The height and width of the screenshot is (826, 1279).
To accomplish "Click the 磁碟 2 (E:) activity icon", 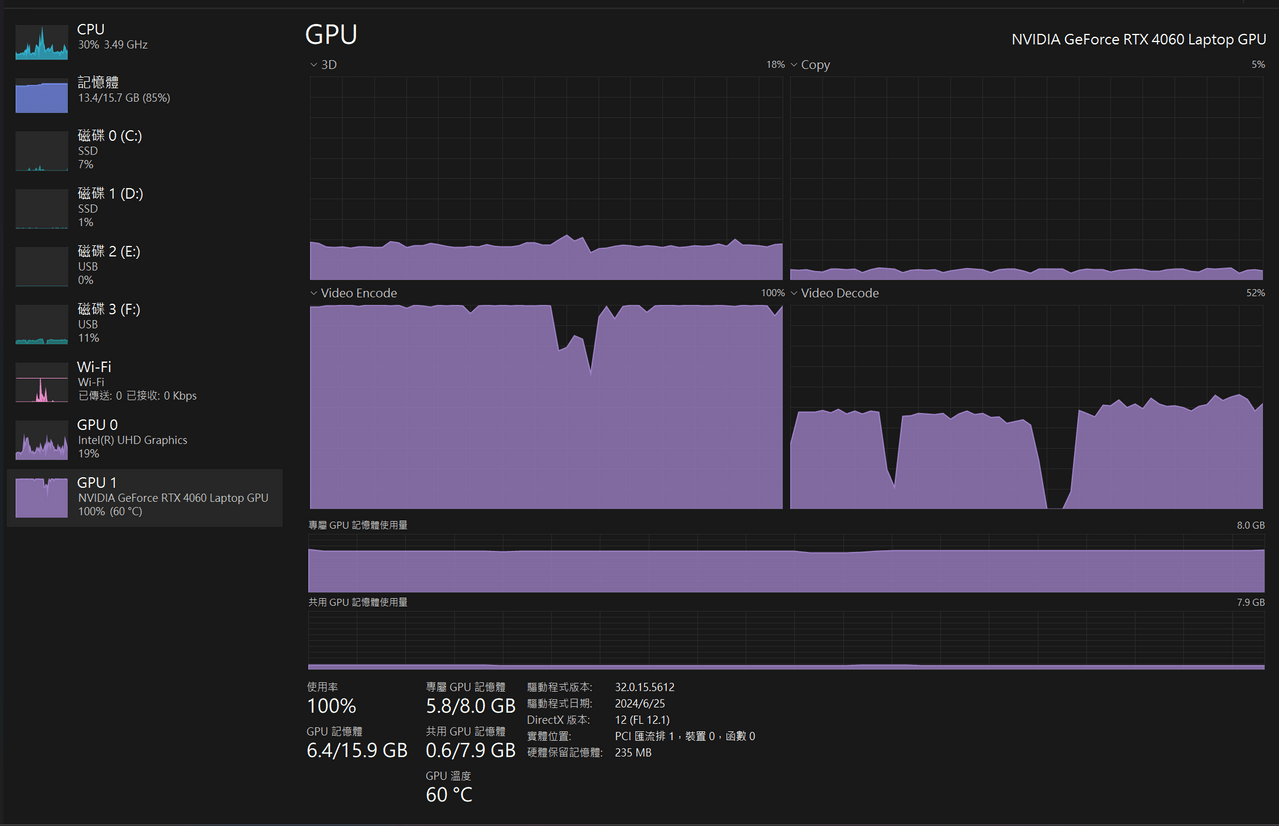I will [41, 266].
